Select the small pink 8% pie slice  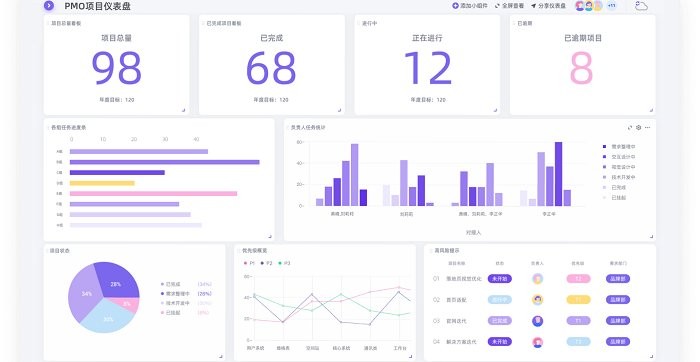128,304
